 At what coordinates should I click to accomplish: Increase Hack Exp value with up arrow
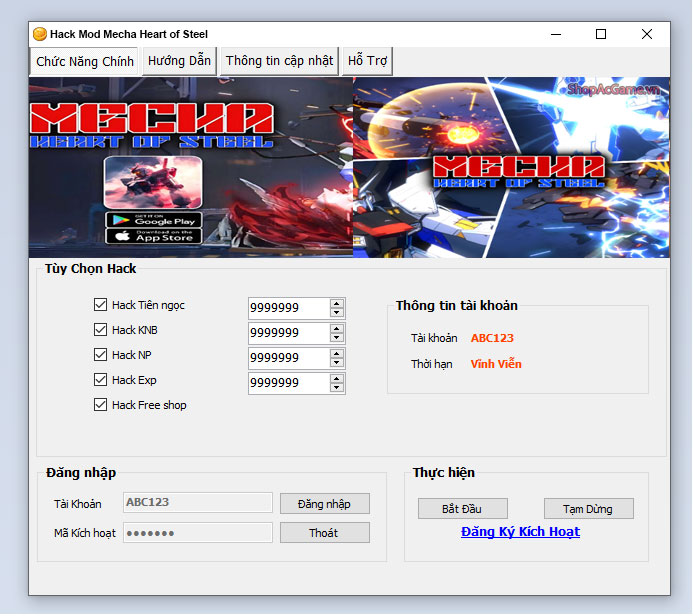(337, 379)
